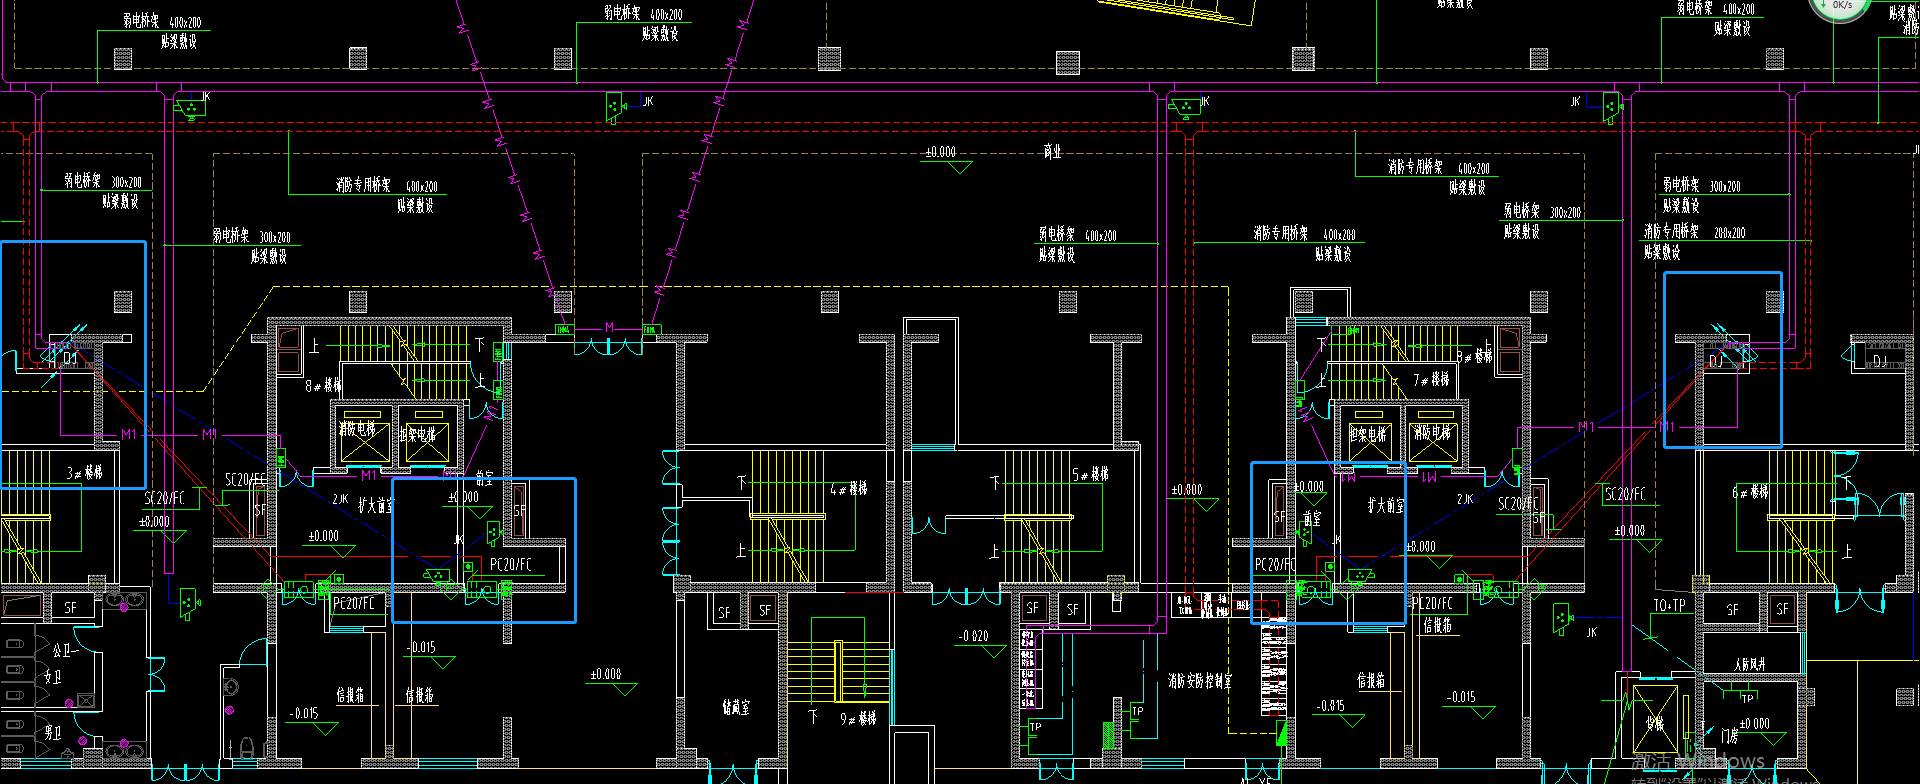
Task: Click the network speed 0K/s widget
Action: click(1842, 8)
